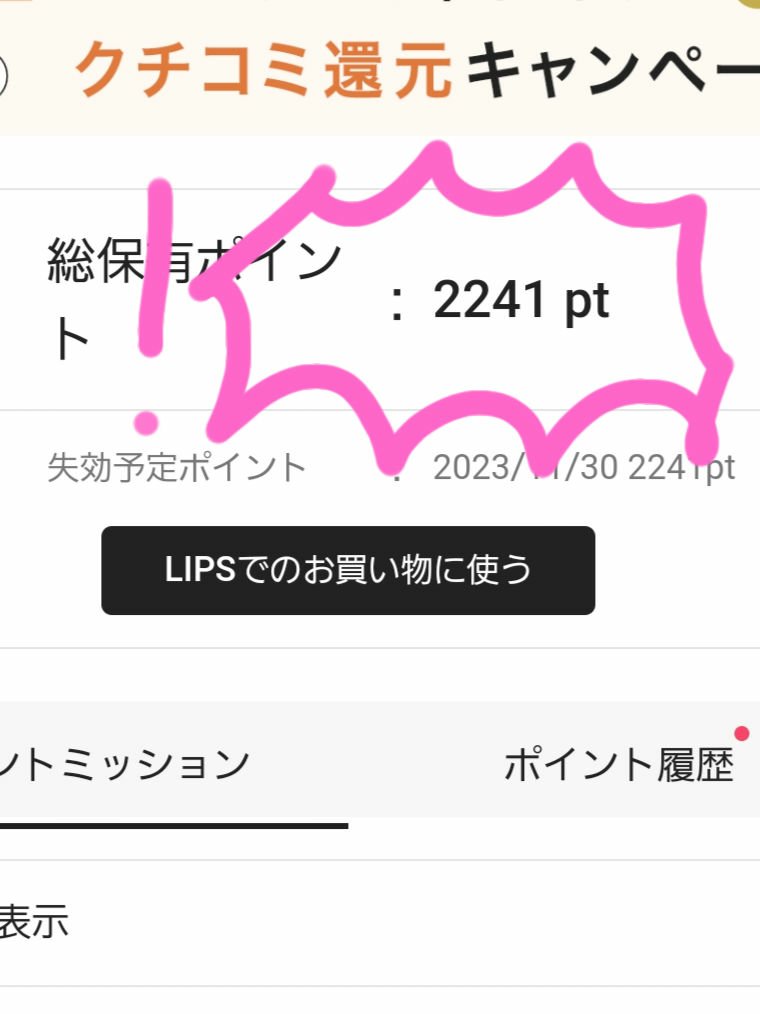Click the orange 還元 characters in banner
This screenshot has height=1014, width=760.
click(x=387, y=69)
